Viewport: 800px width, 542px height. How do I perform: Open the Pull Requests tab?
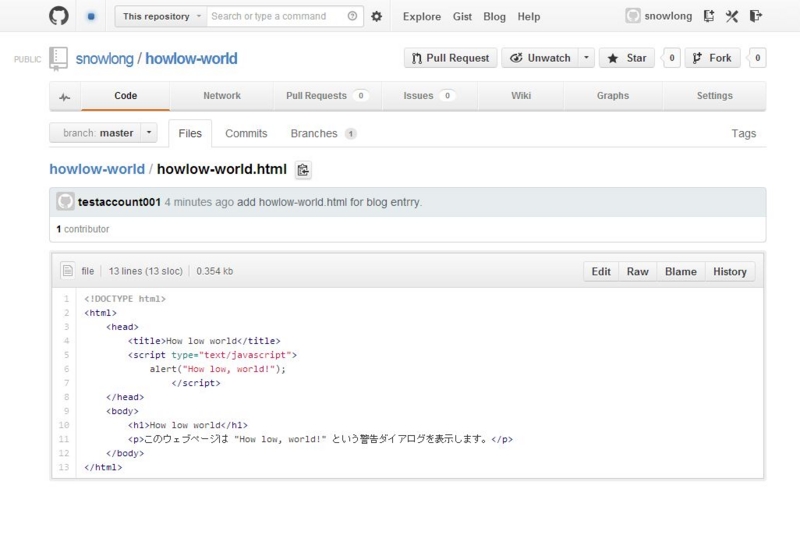click(x=327, y=96)
